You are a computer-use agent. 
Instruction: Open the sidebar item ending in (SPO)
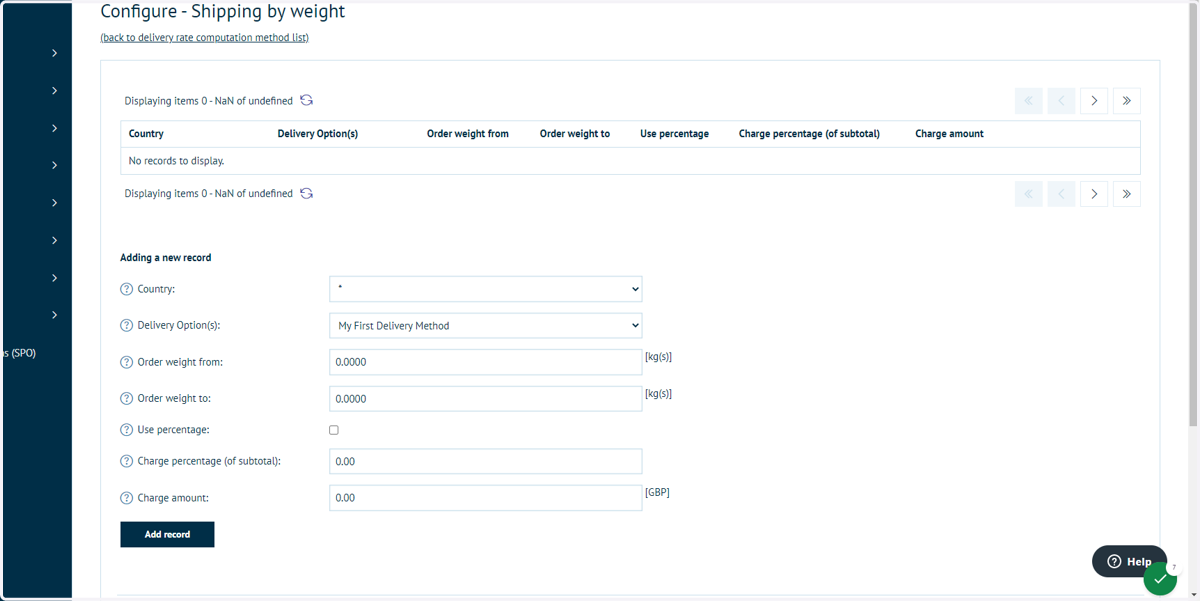[19, 353]
